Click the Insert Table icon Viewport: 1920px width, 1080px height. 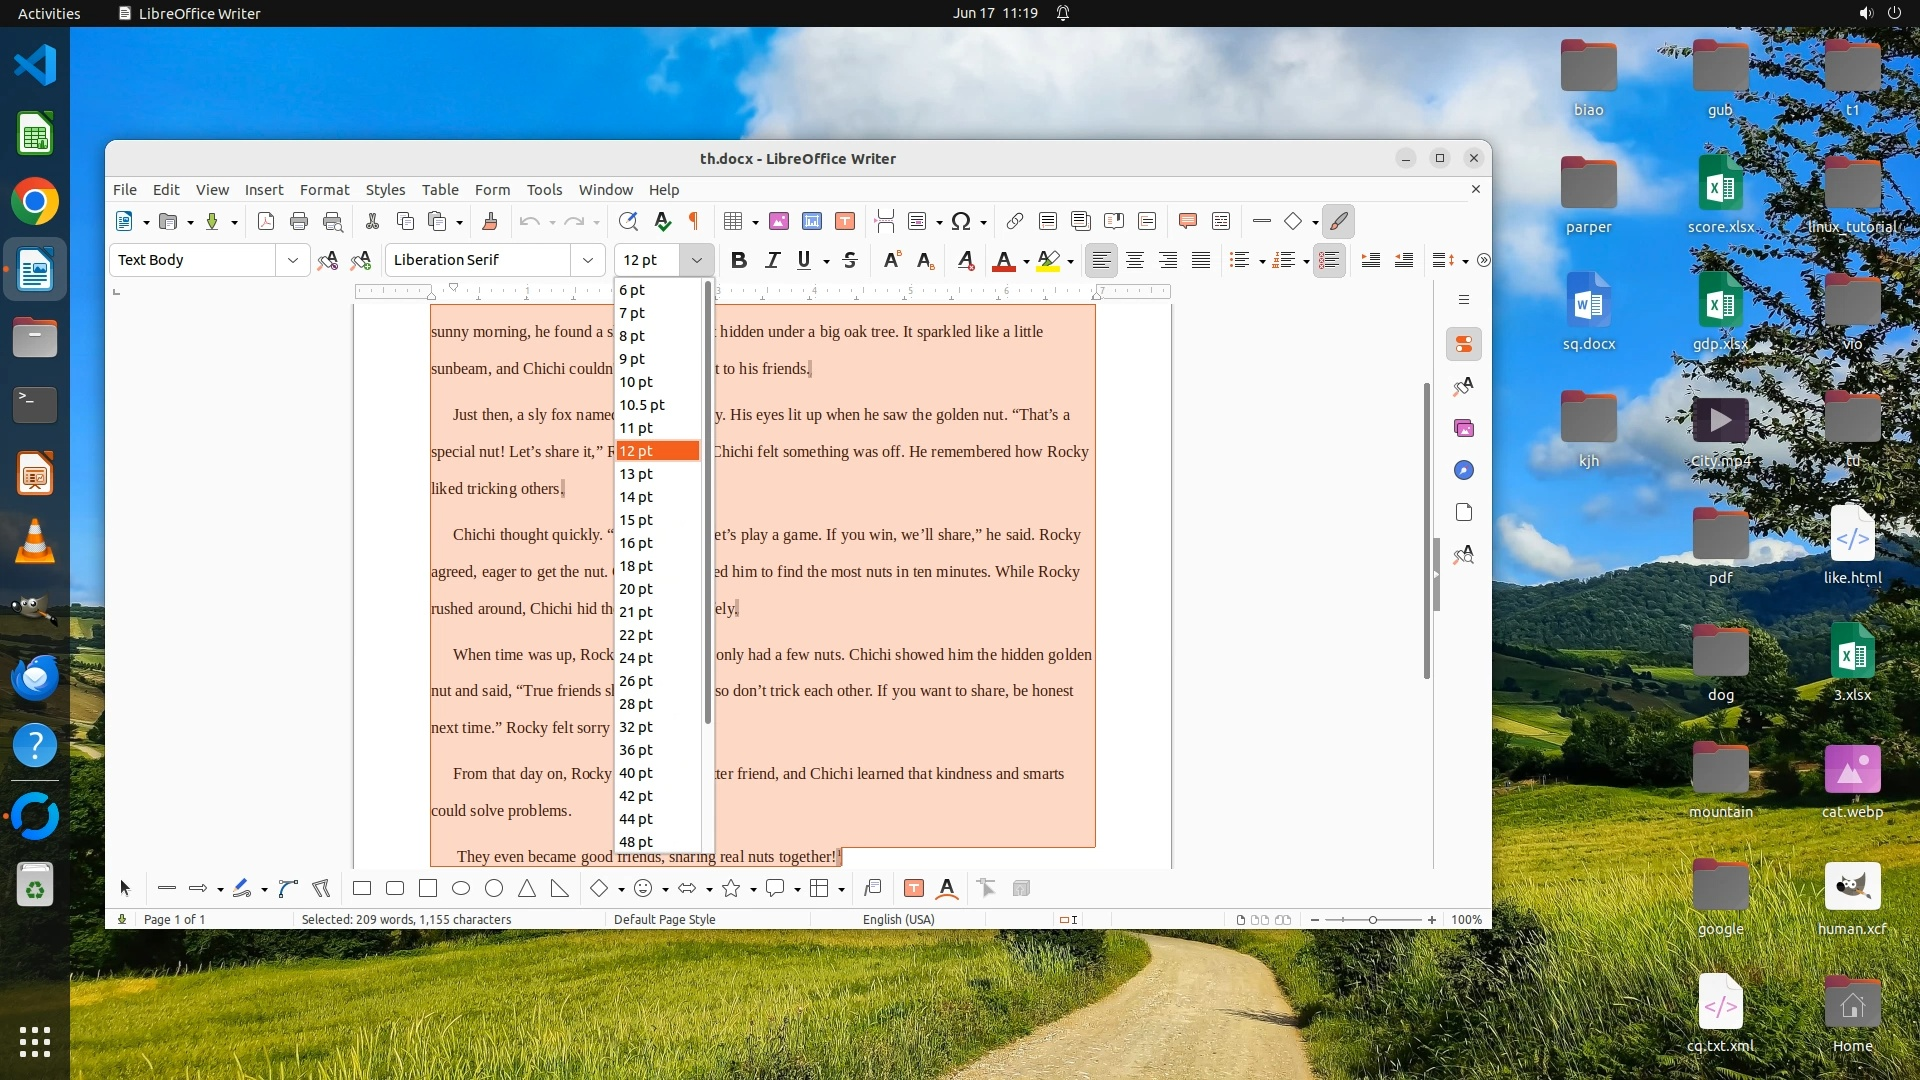pyautogui.click(x=733, y=221)
